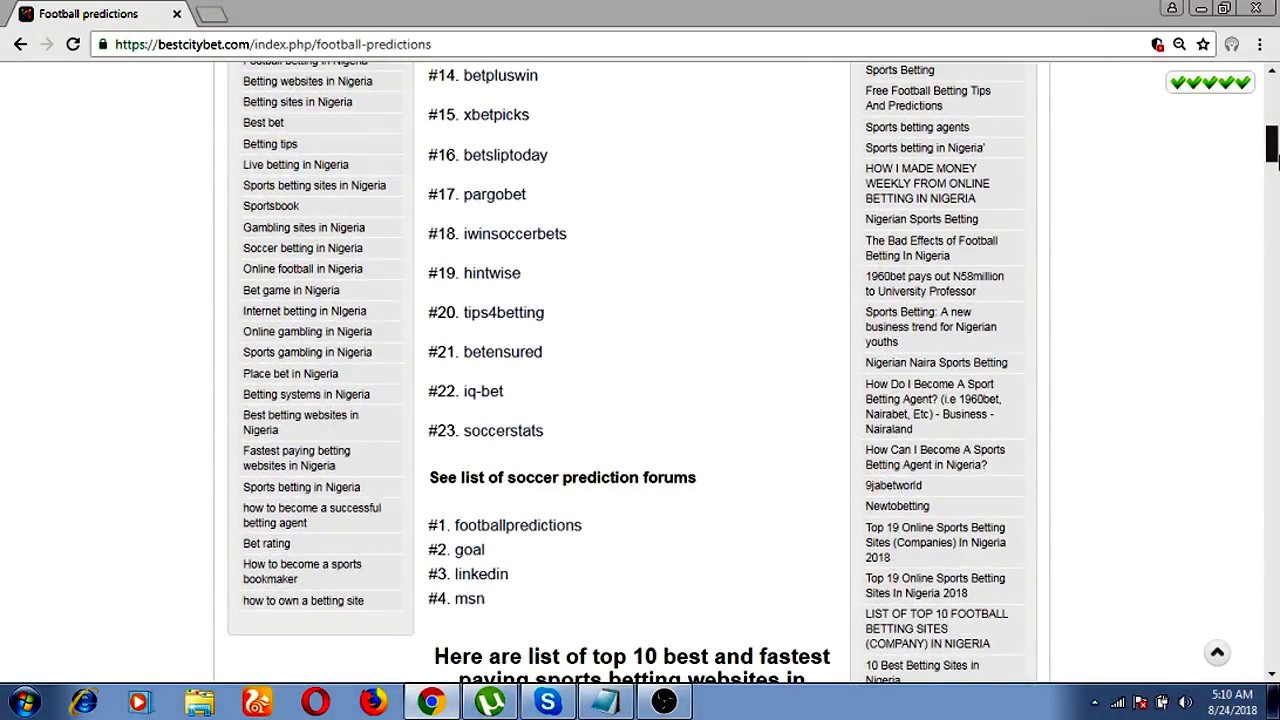Open the media player taskbar icon

(x=139, y=702)
